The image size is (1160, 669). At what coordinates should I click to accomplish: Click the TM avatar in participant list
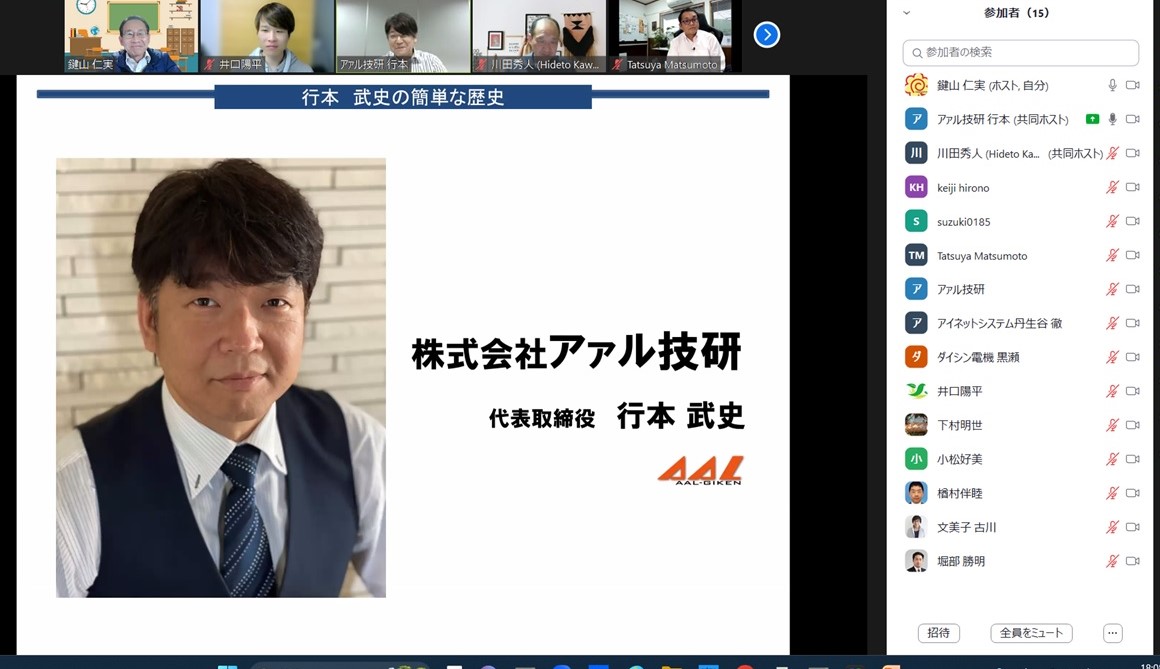(x=916, y=255)
